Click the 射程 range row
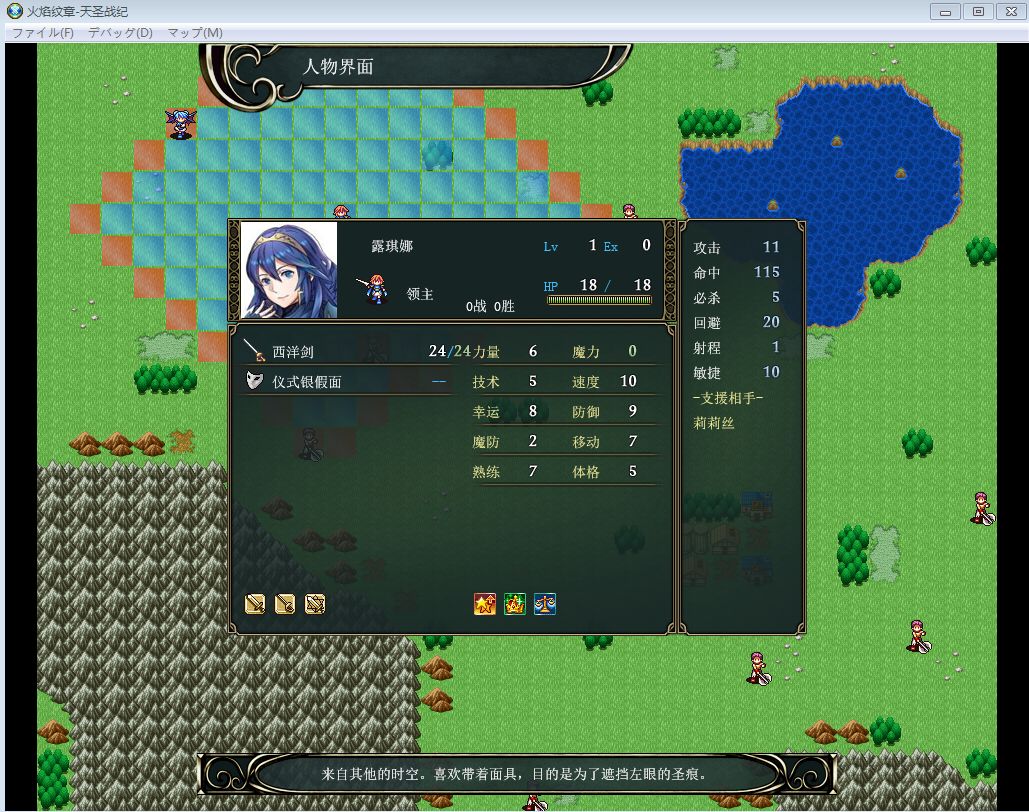Viewport: 1029px width, 812px height. [736, 347]
